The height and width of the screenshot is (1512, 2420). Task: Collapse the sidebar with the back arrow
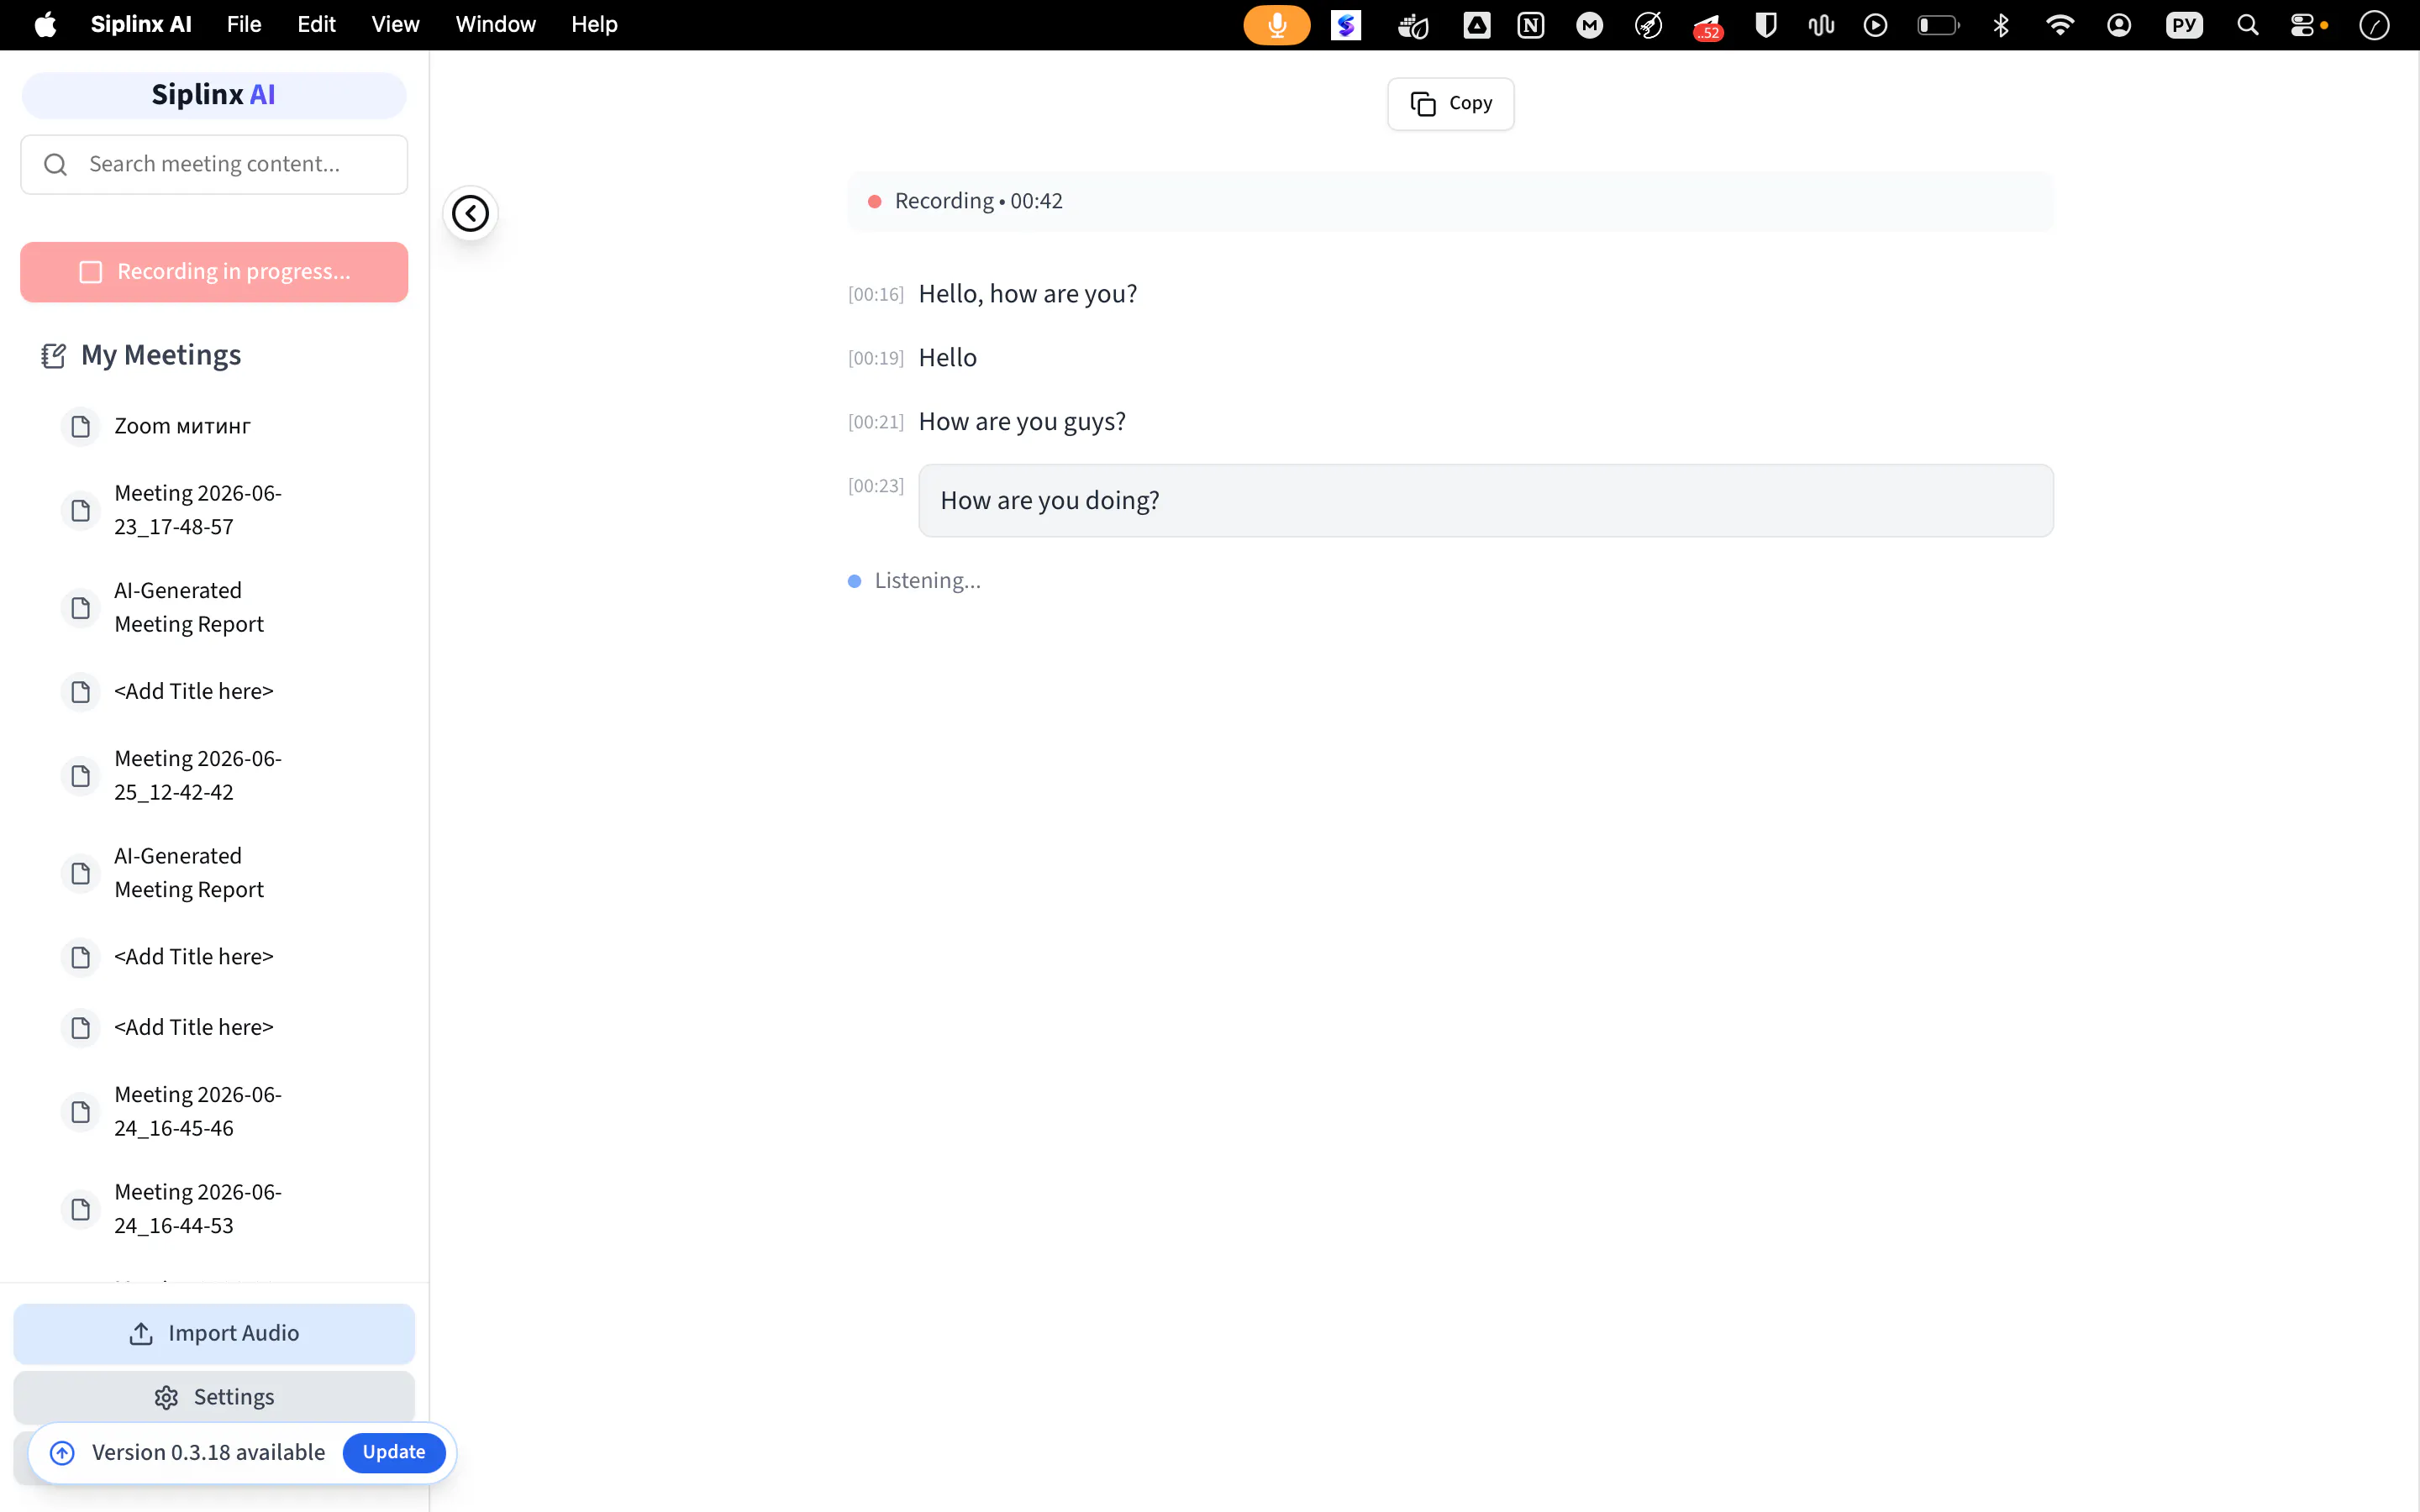coord(470,213)
